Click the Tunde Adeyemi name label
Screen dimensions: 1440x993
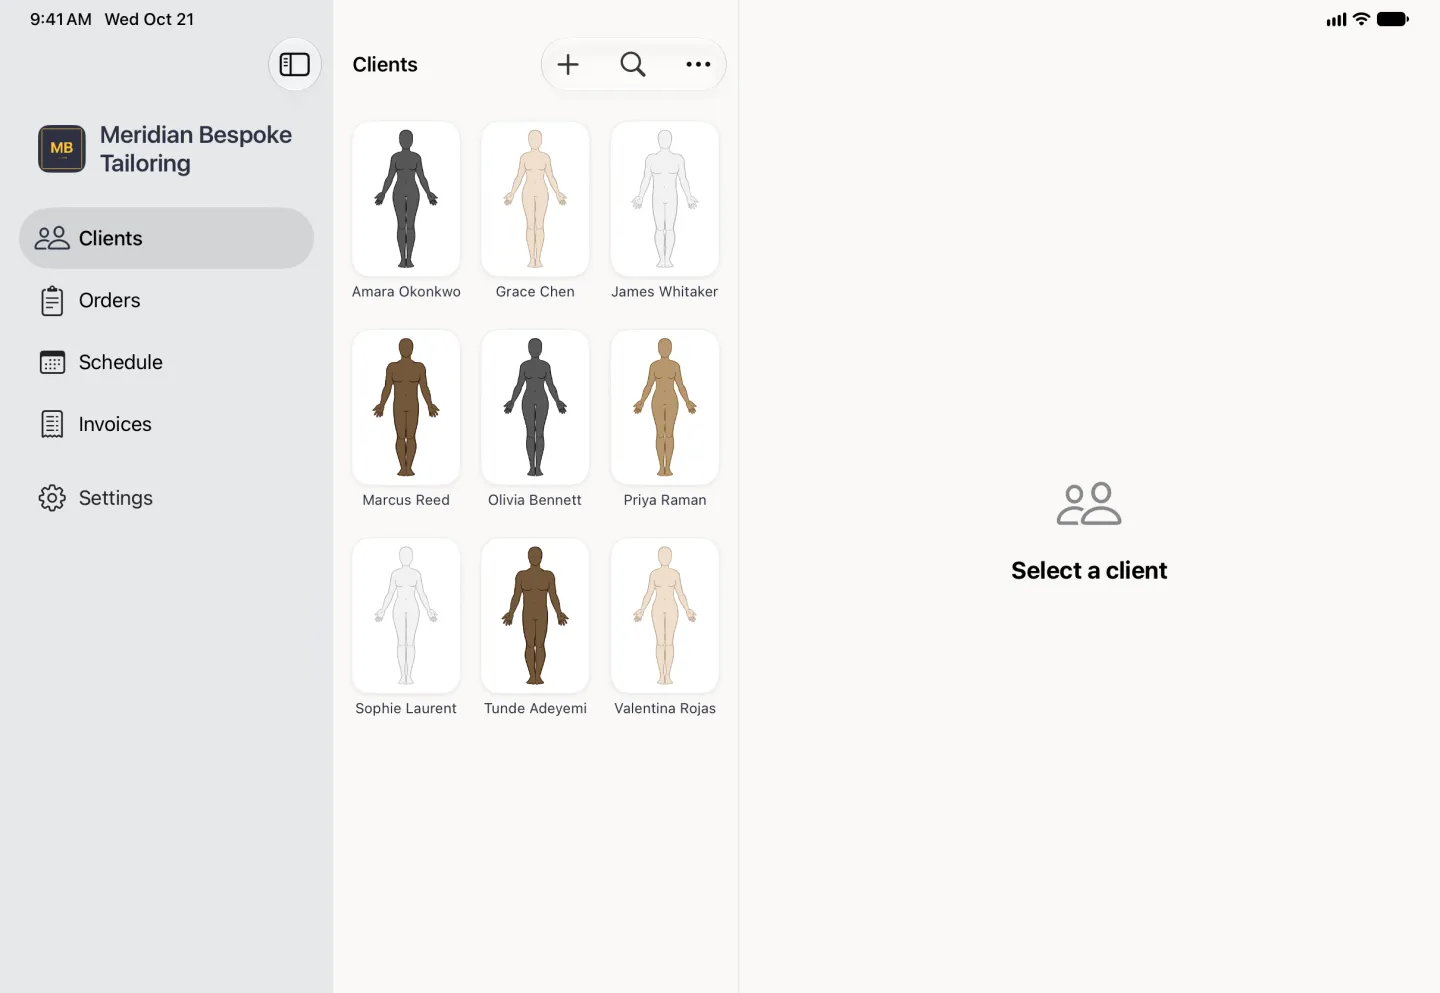tap(535, 708)
